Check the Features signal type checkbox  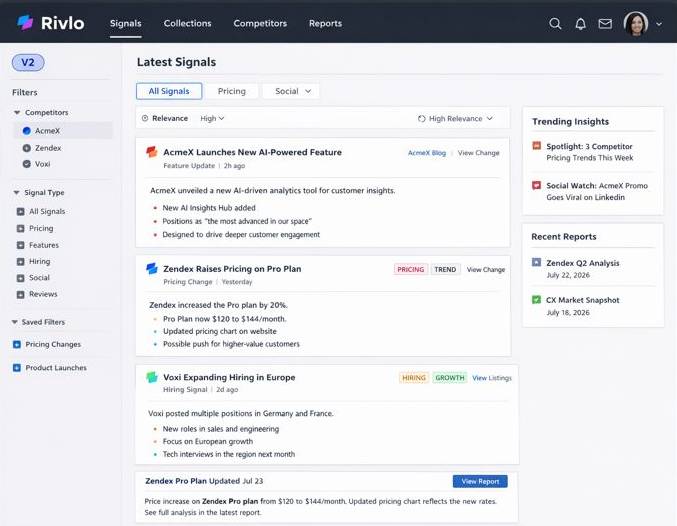[x=20, y=245]
